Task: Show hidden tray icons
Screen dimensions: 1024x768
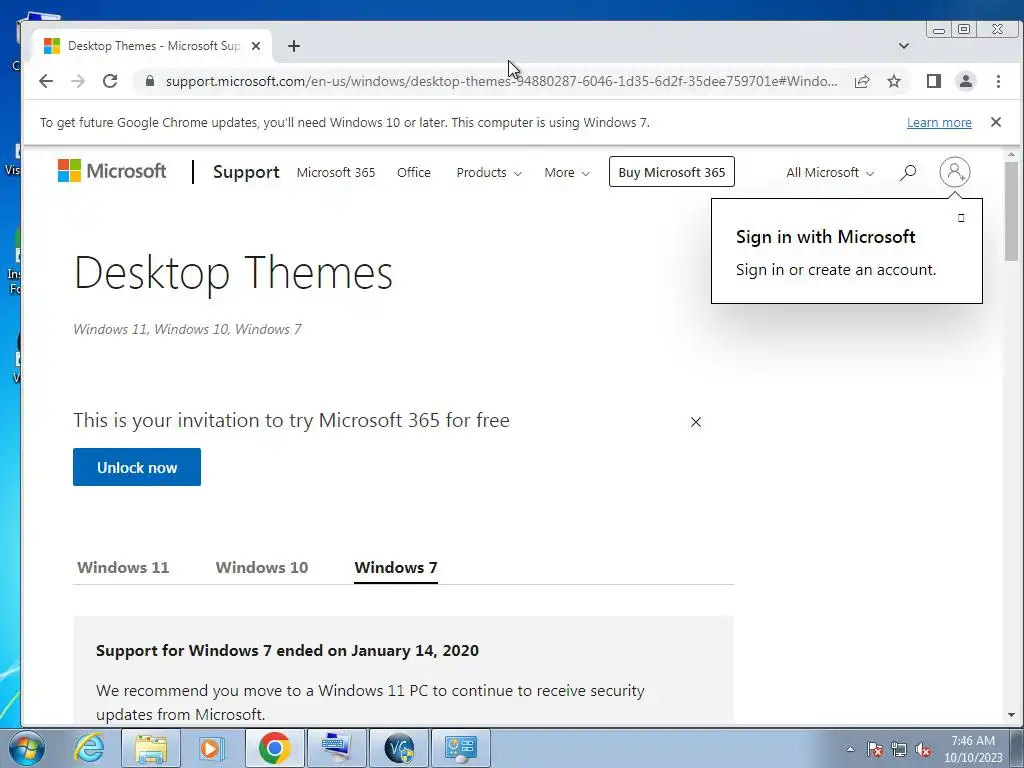Action: (x=850, y=749)
